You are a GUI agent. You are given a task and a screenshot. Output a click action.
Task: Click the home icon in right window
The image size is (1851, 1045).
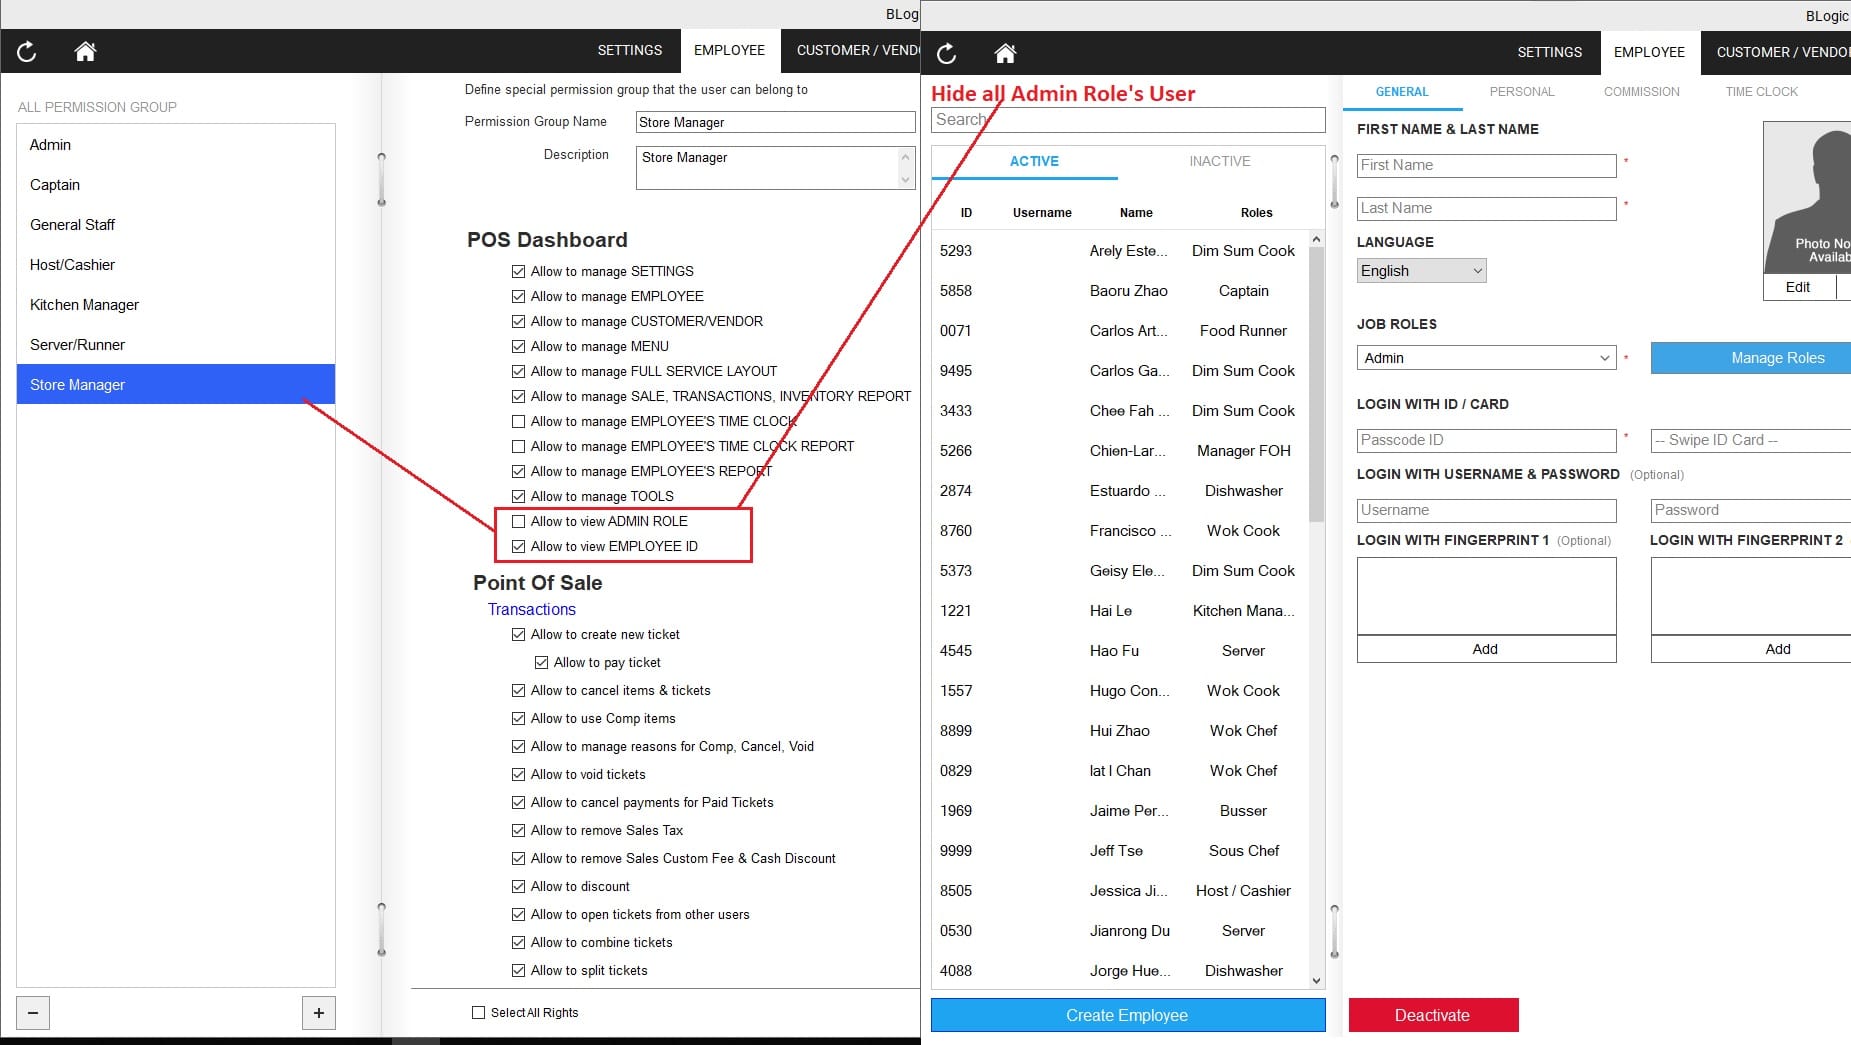(x=1005, y=53)
